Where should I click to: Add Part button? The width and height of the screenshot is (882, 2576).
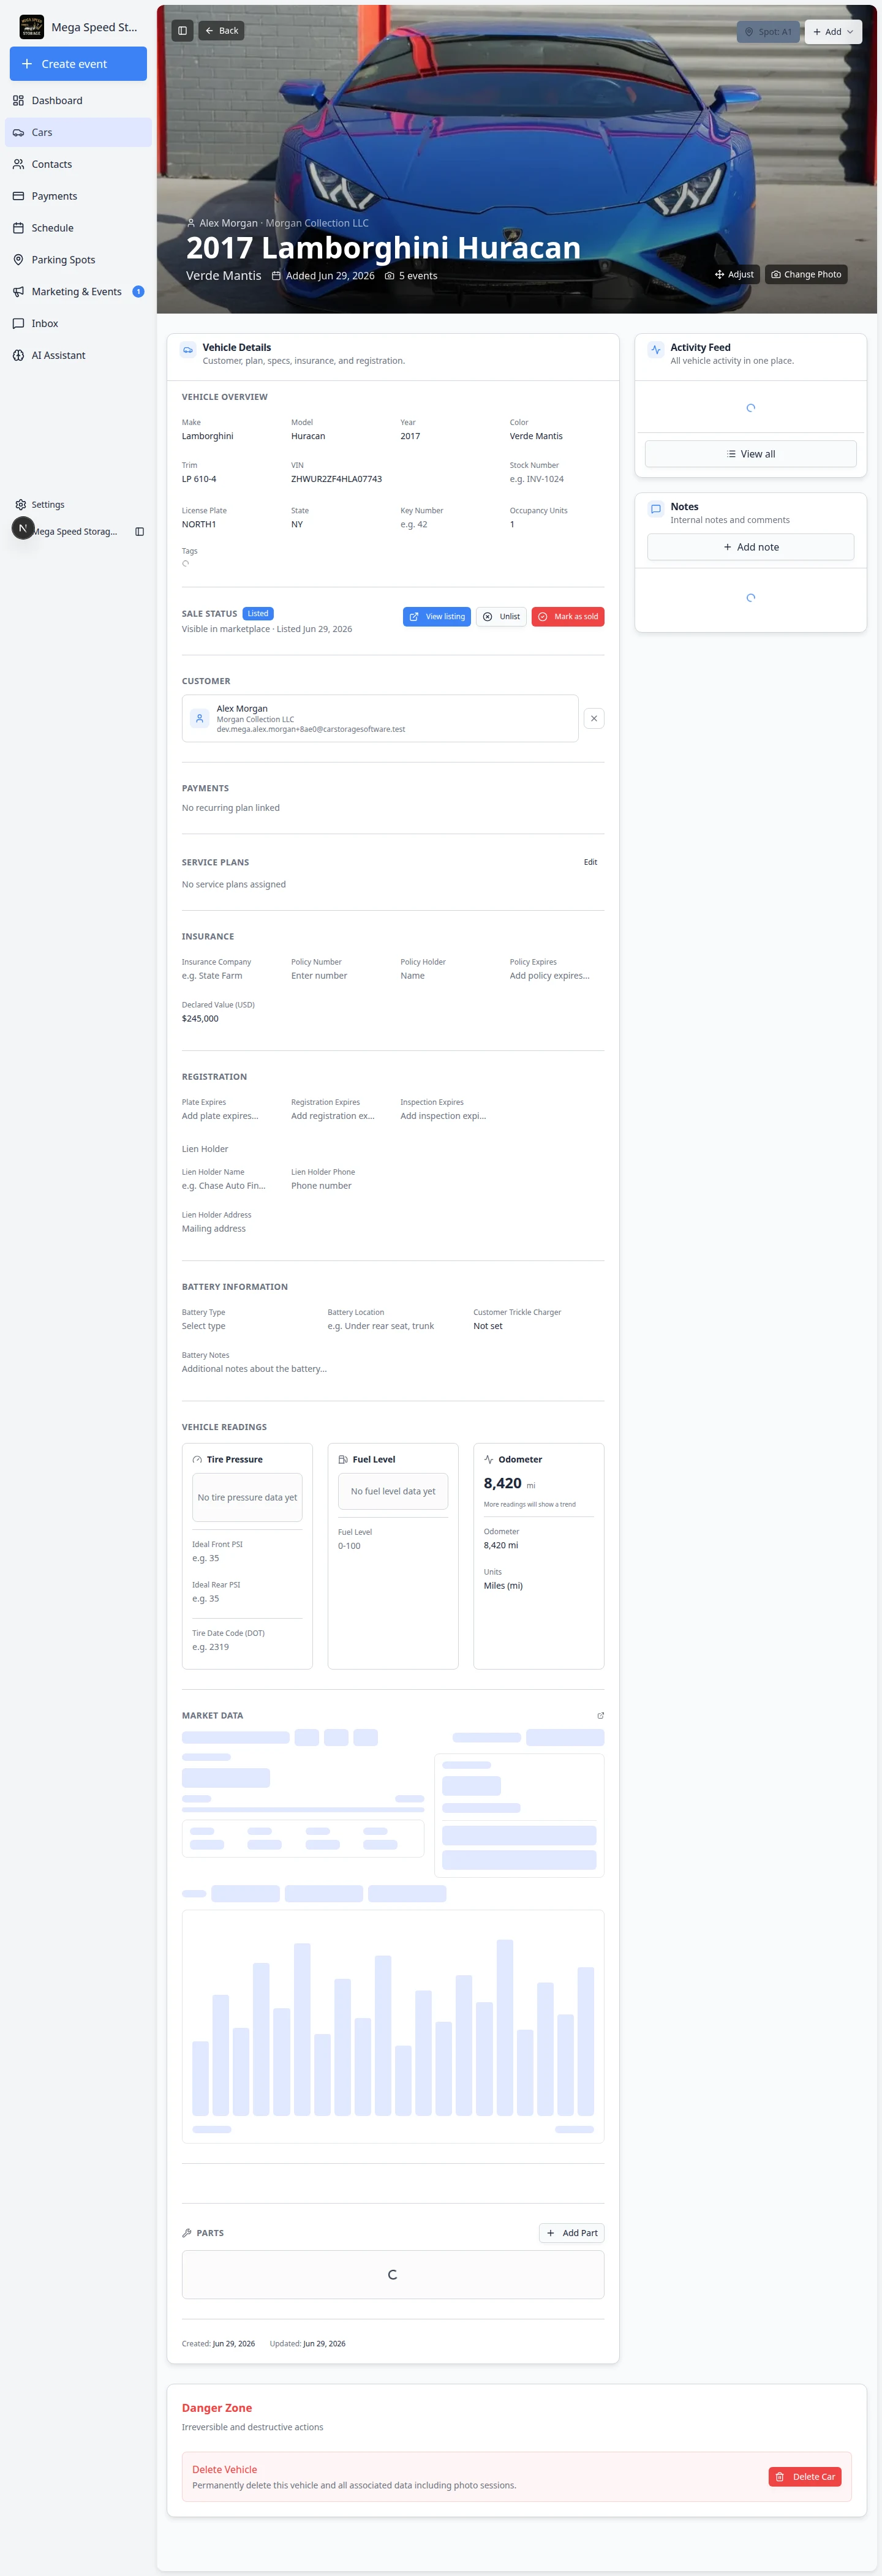(x=572, y=2233)
